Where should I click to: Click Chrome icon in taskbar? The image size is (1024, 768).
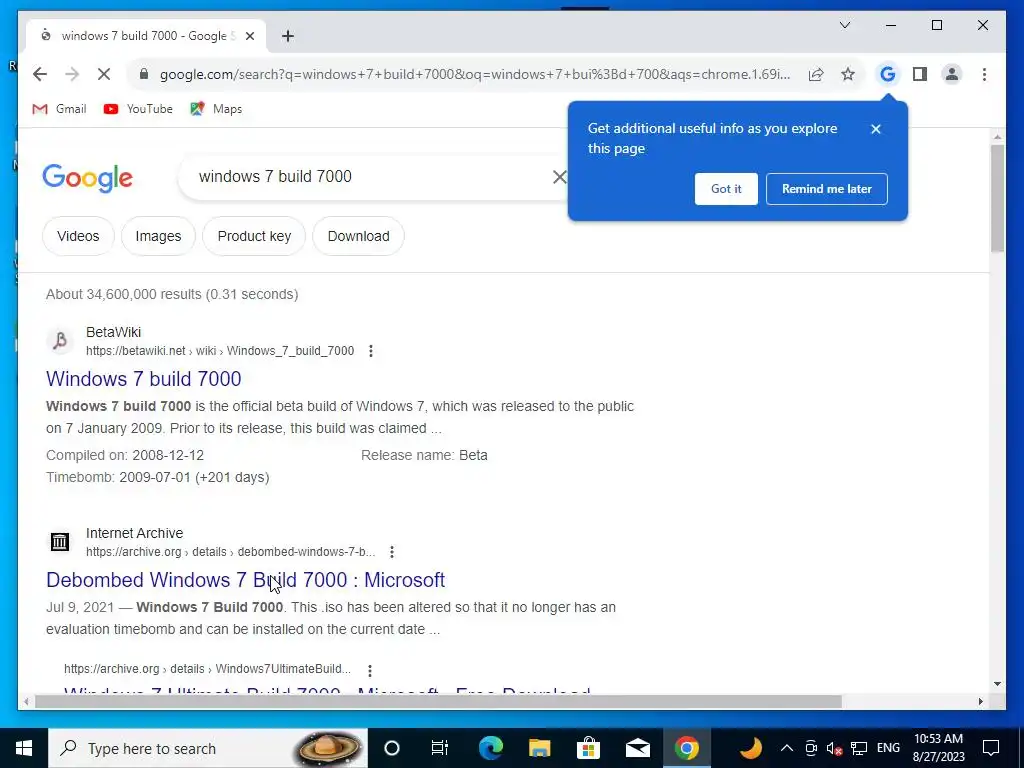pos(686,748)
